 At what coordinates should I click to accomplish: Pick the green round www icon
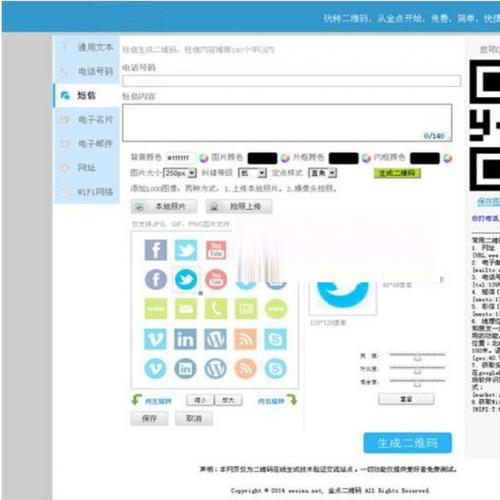click(276, 309)
